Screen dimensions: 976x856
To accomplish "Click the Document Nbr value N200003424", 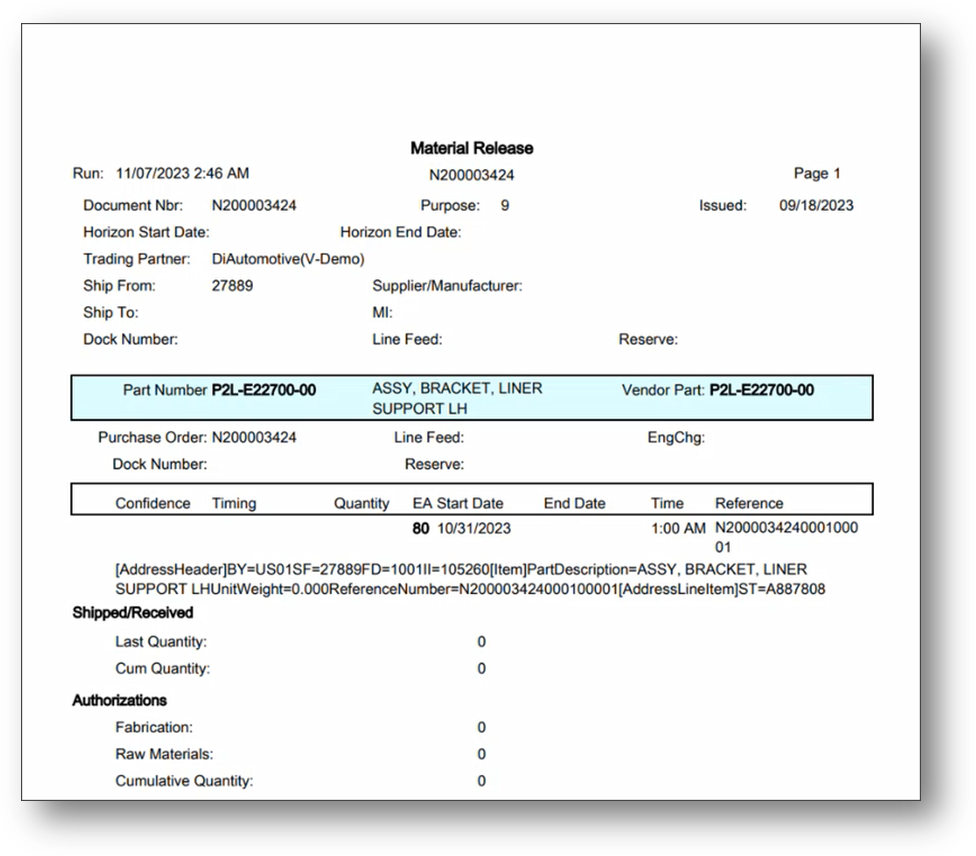I will click(254, 205).
